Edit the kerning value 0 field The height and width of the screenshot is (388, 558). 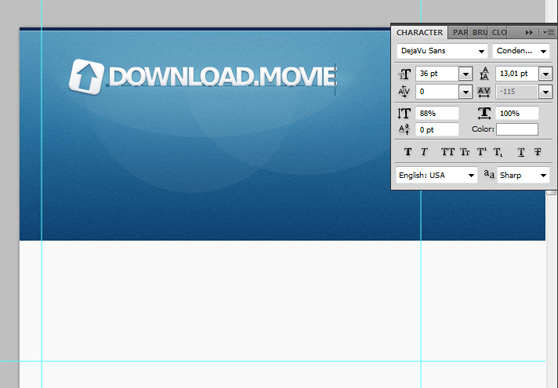[437, 92]
